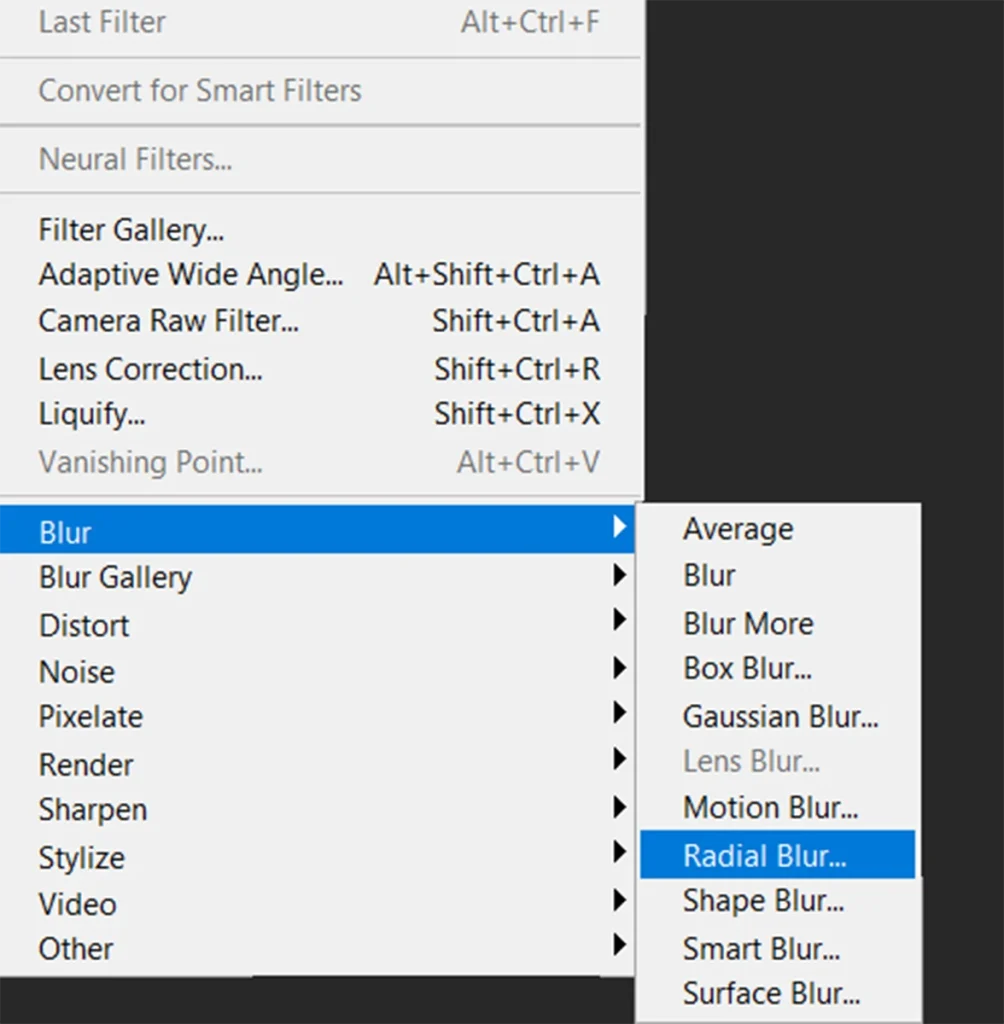Image resolution: width=1004 pixels, height=1024 pixels.
Task: Select Surface Blur filter
Action: coord(771,994)
